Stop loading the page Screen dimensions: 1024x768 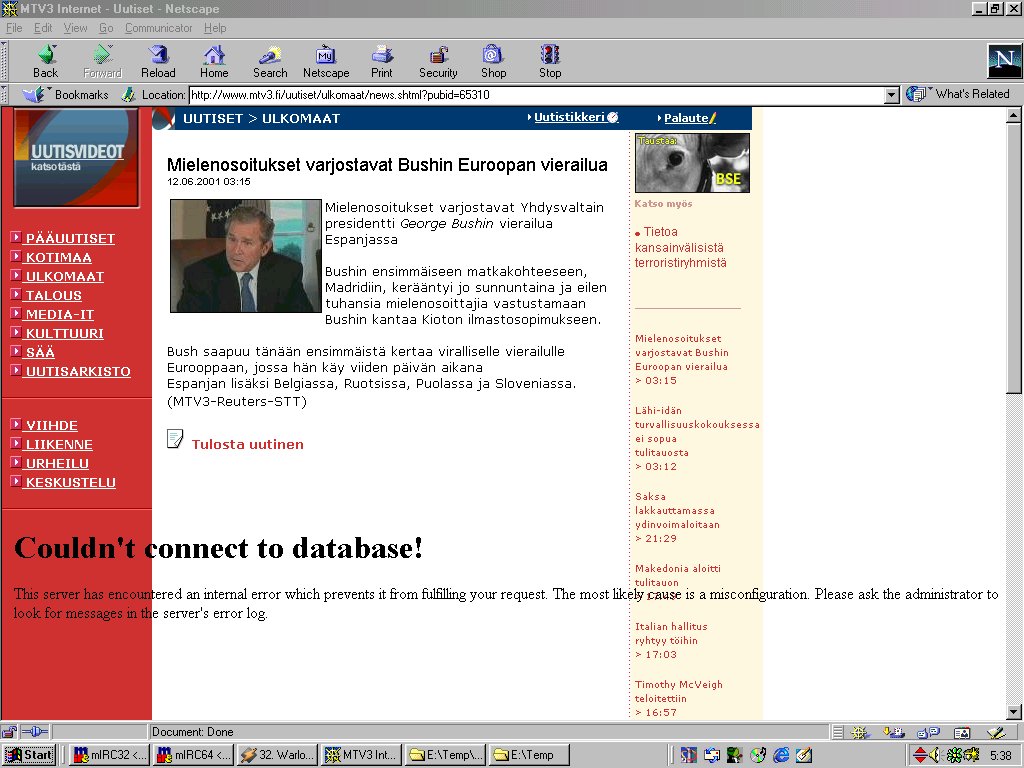pos(550,61)
